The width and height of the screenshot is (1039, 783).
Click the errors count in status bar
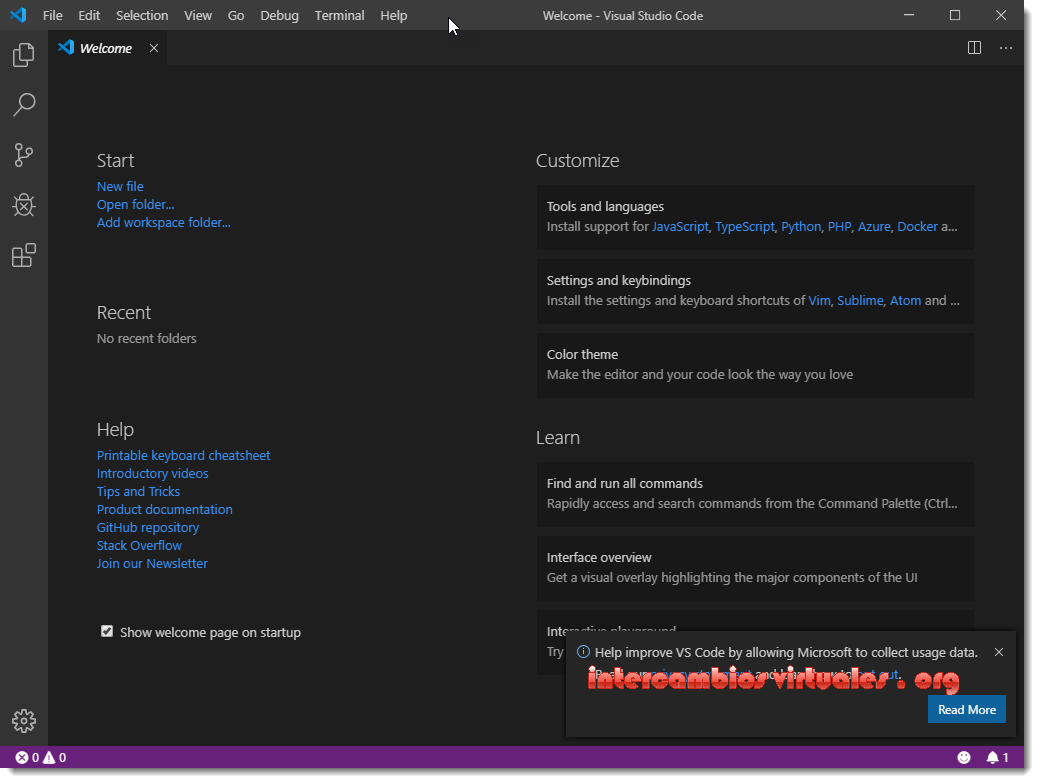[27, 757]
